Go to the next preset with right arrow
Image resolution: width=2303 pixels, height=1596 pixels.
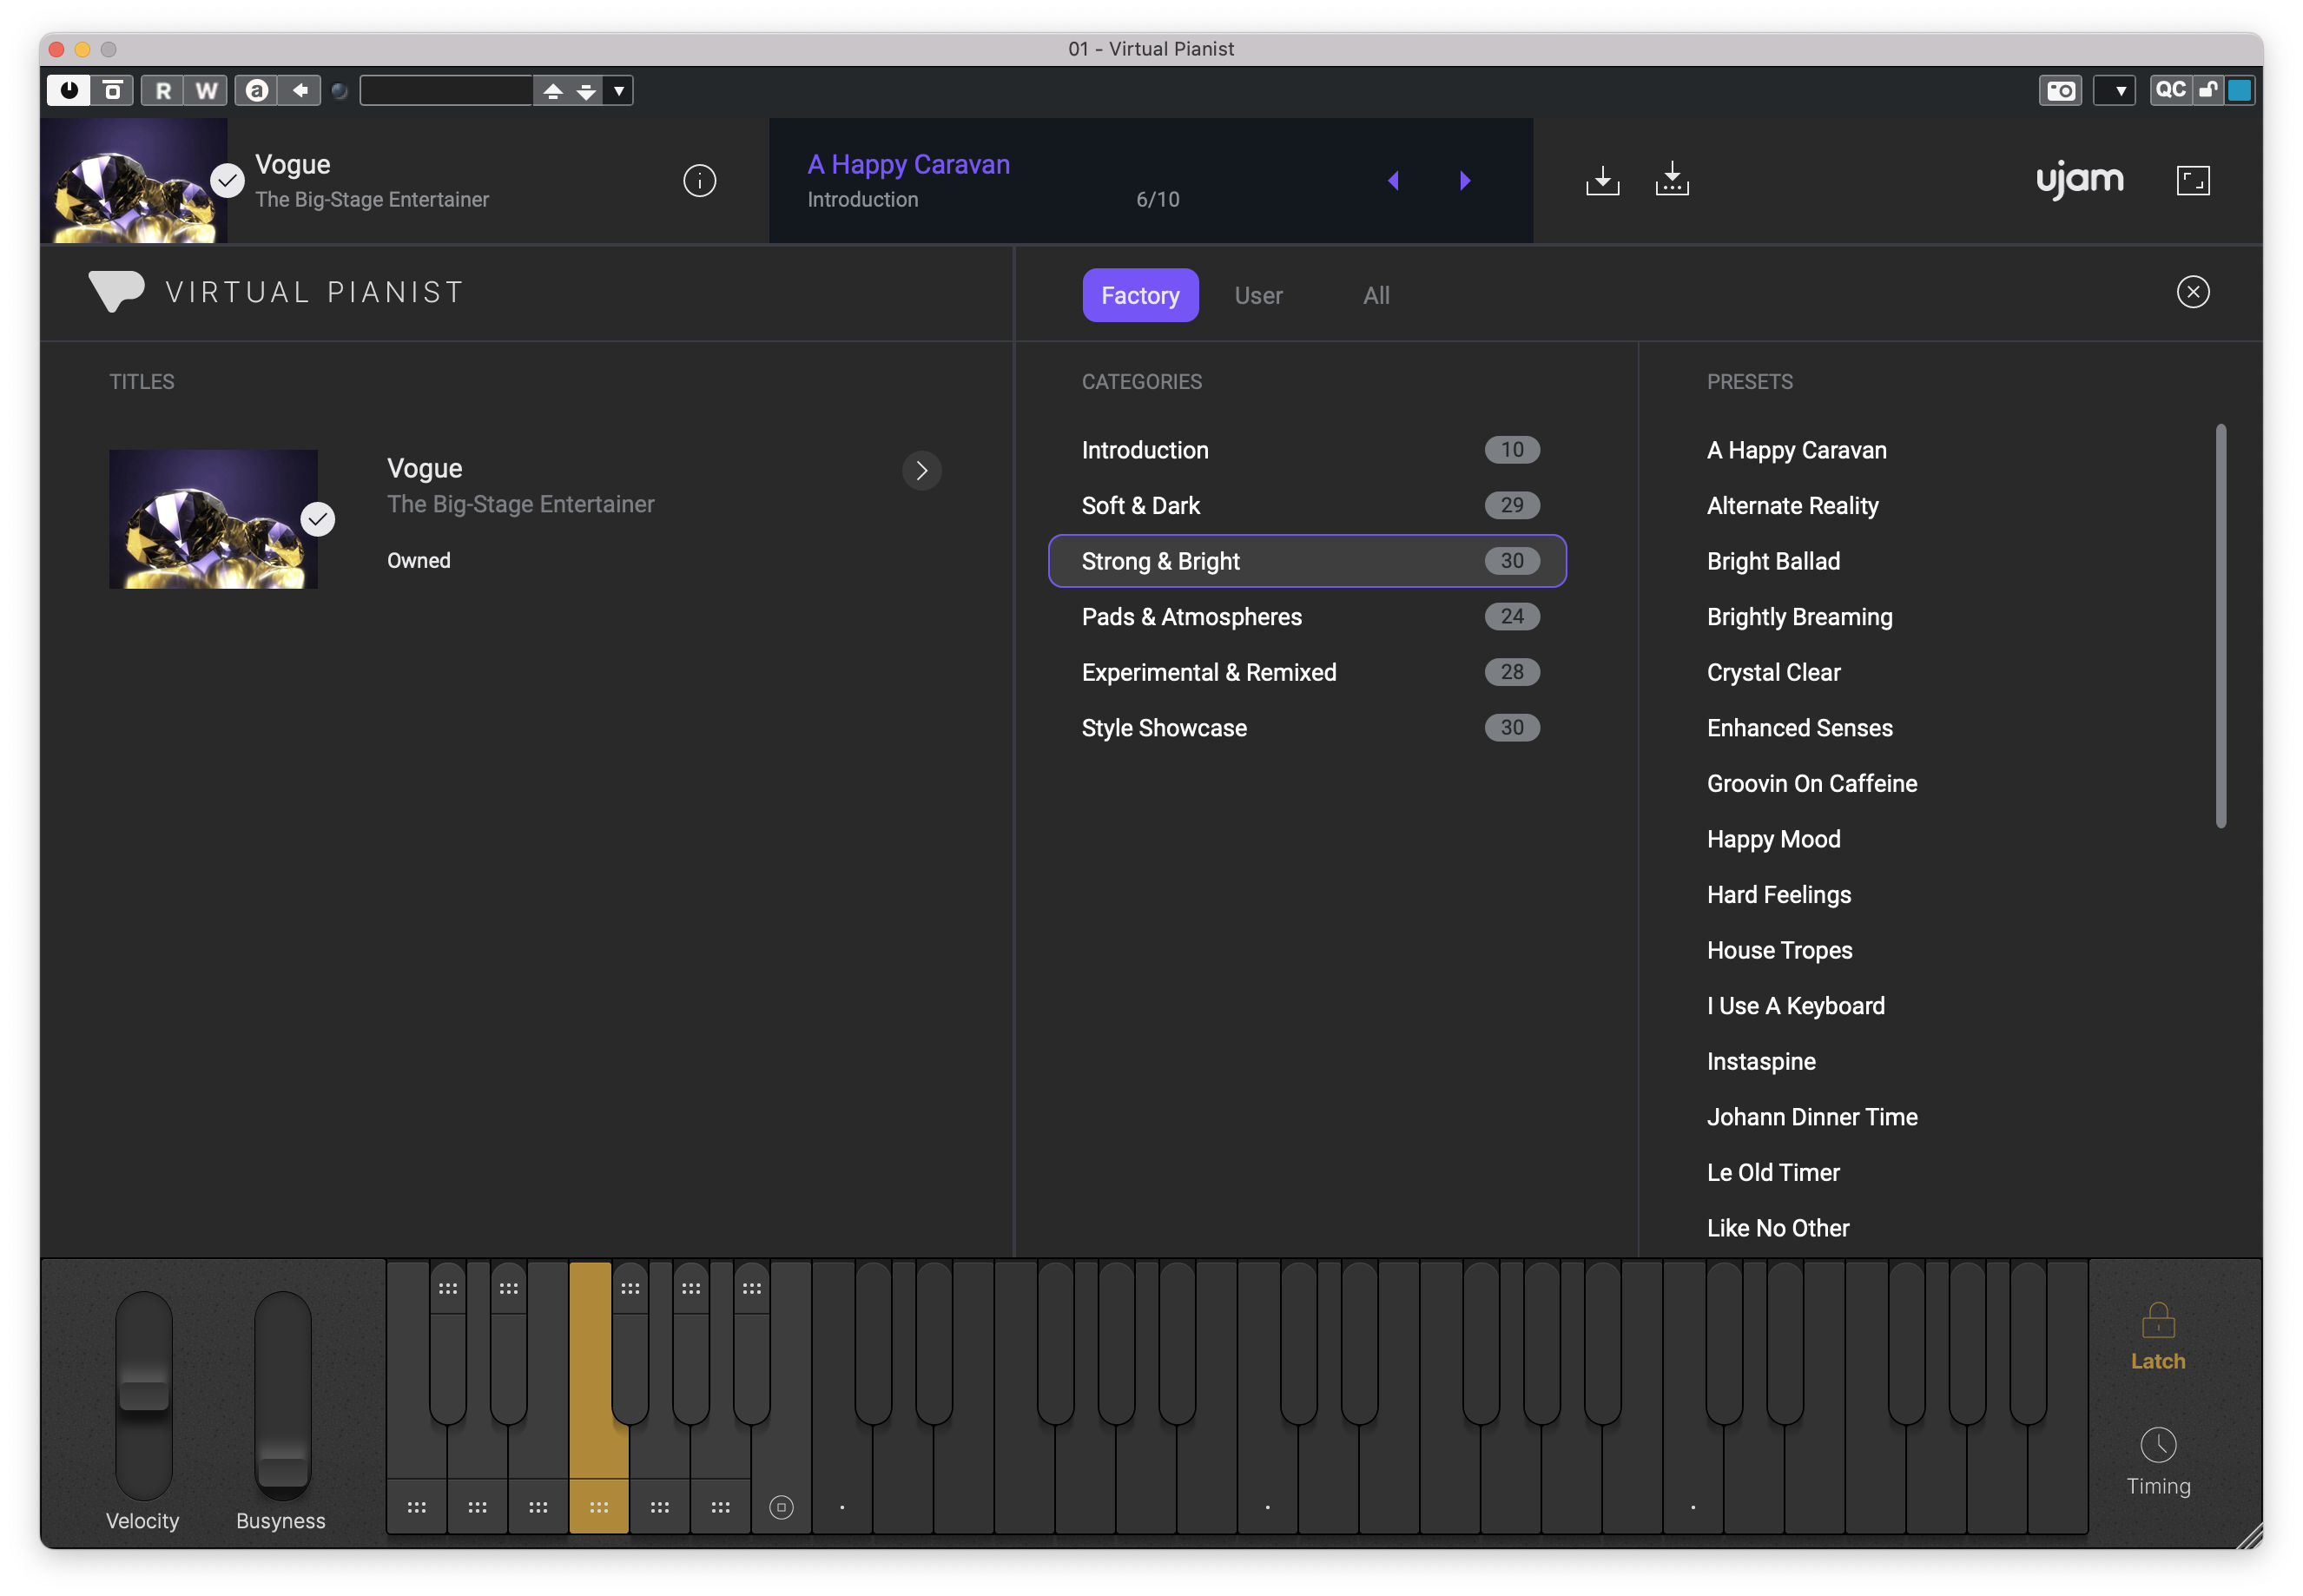click(1465, 181)
